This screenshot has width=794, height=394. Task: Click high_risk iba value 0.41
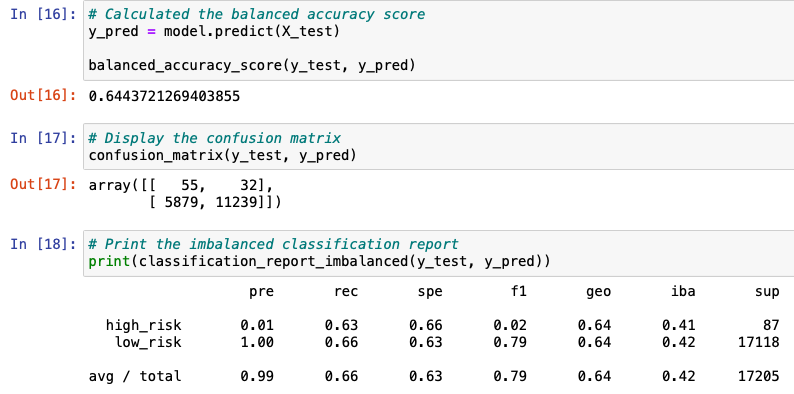[678, 325]
